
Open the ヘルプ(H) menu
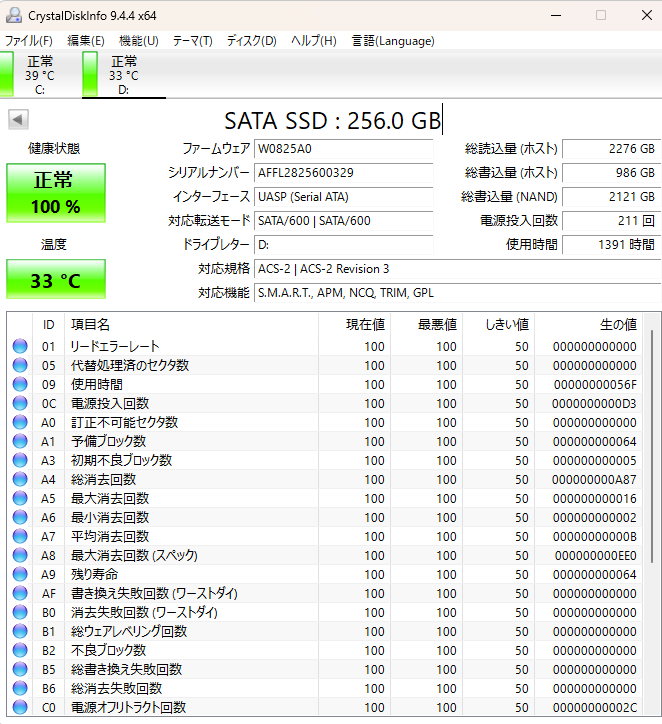pos(314,41)
